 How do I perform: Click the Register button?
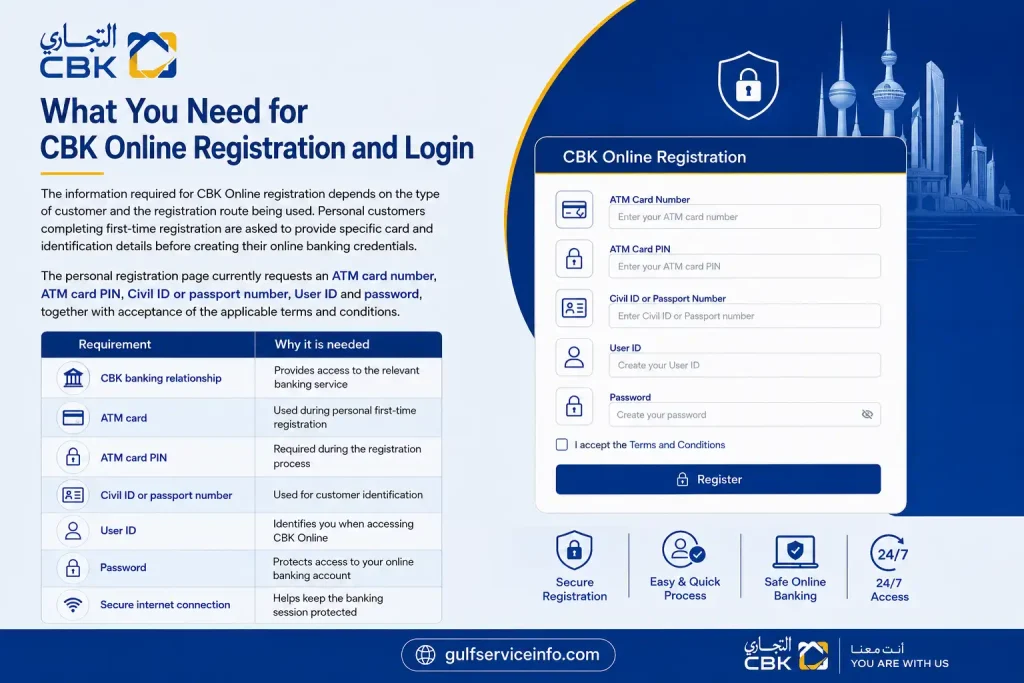[718, 479]
